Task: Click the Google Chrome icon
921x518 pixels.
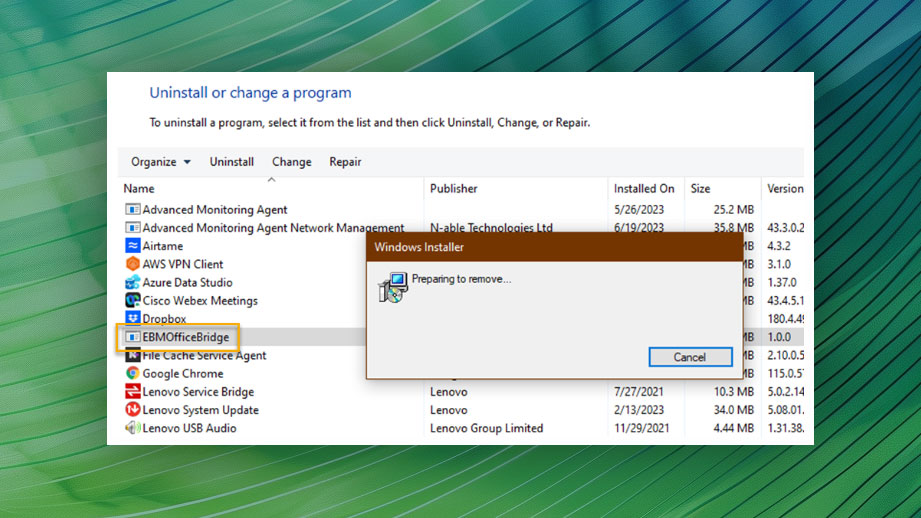Action: click(x=133, y=374)
